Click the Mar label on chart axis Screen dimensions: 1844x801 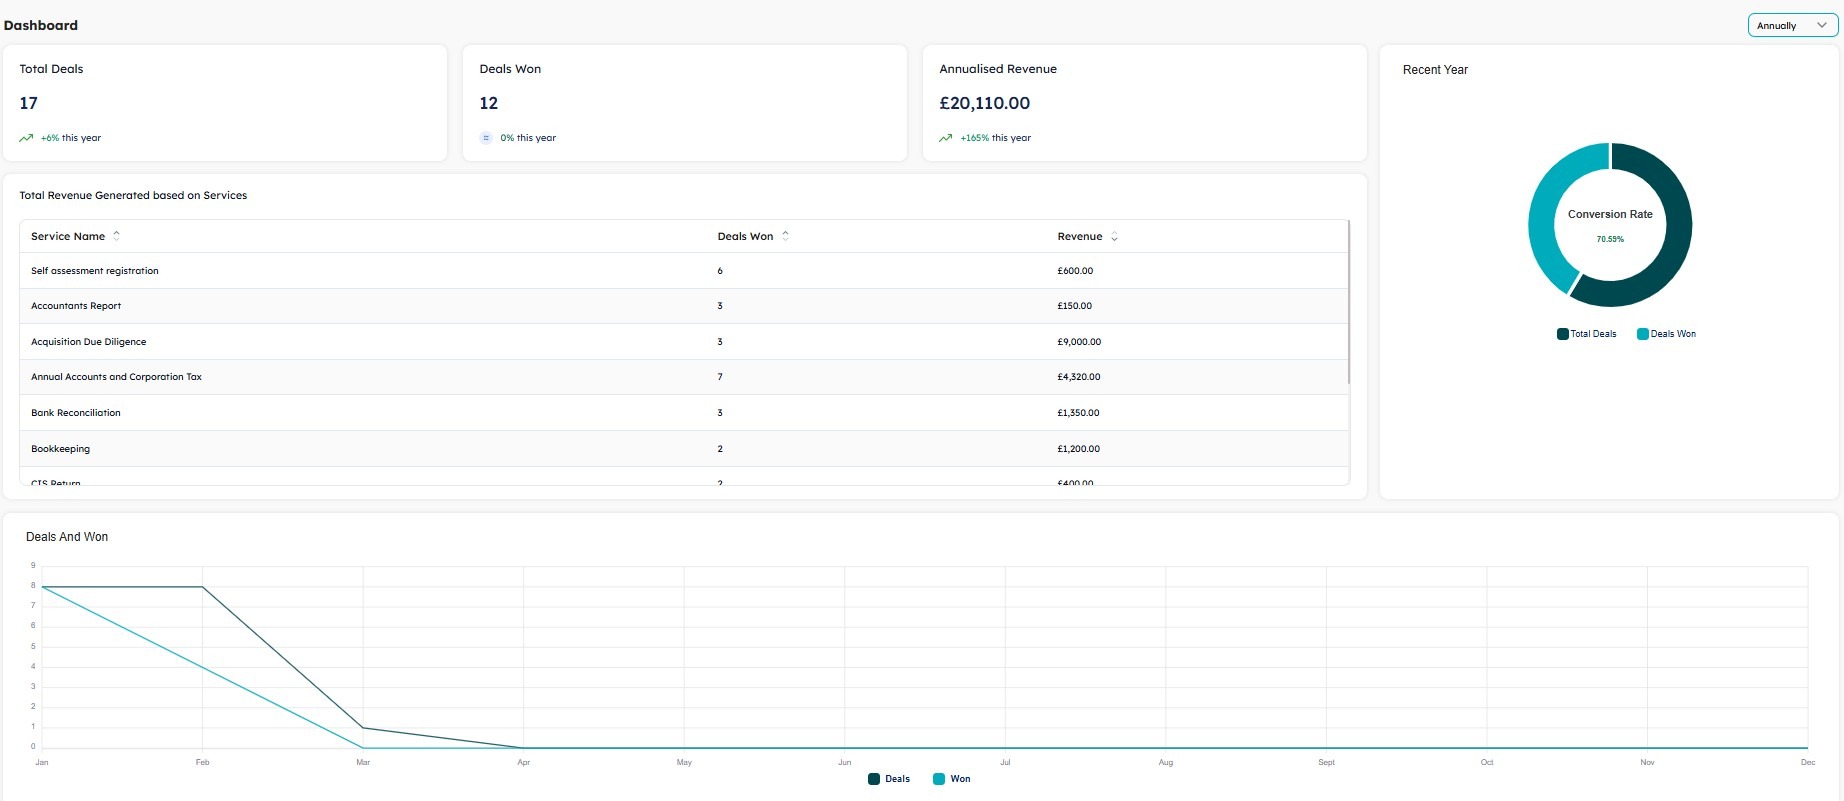tap(363, 762)
